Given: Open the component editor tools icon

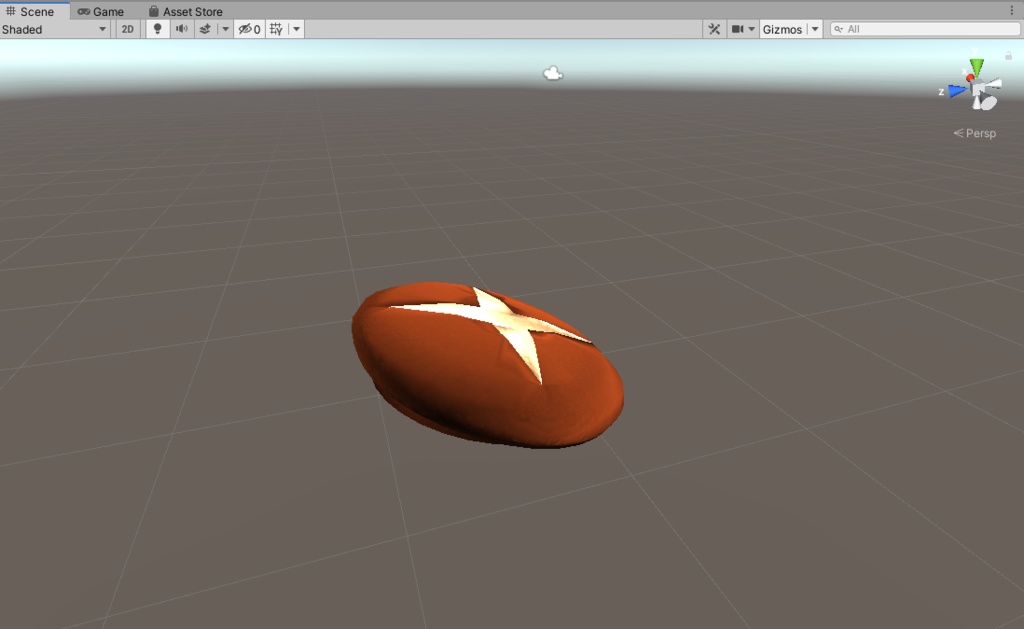Looking at the screenshot, I should click(x=714, y=29).
